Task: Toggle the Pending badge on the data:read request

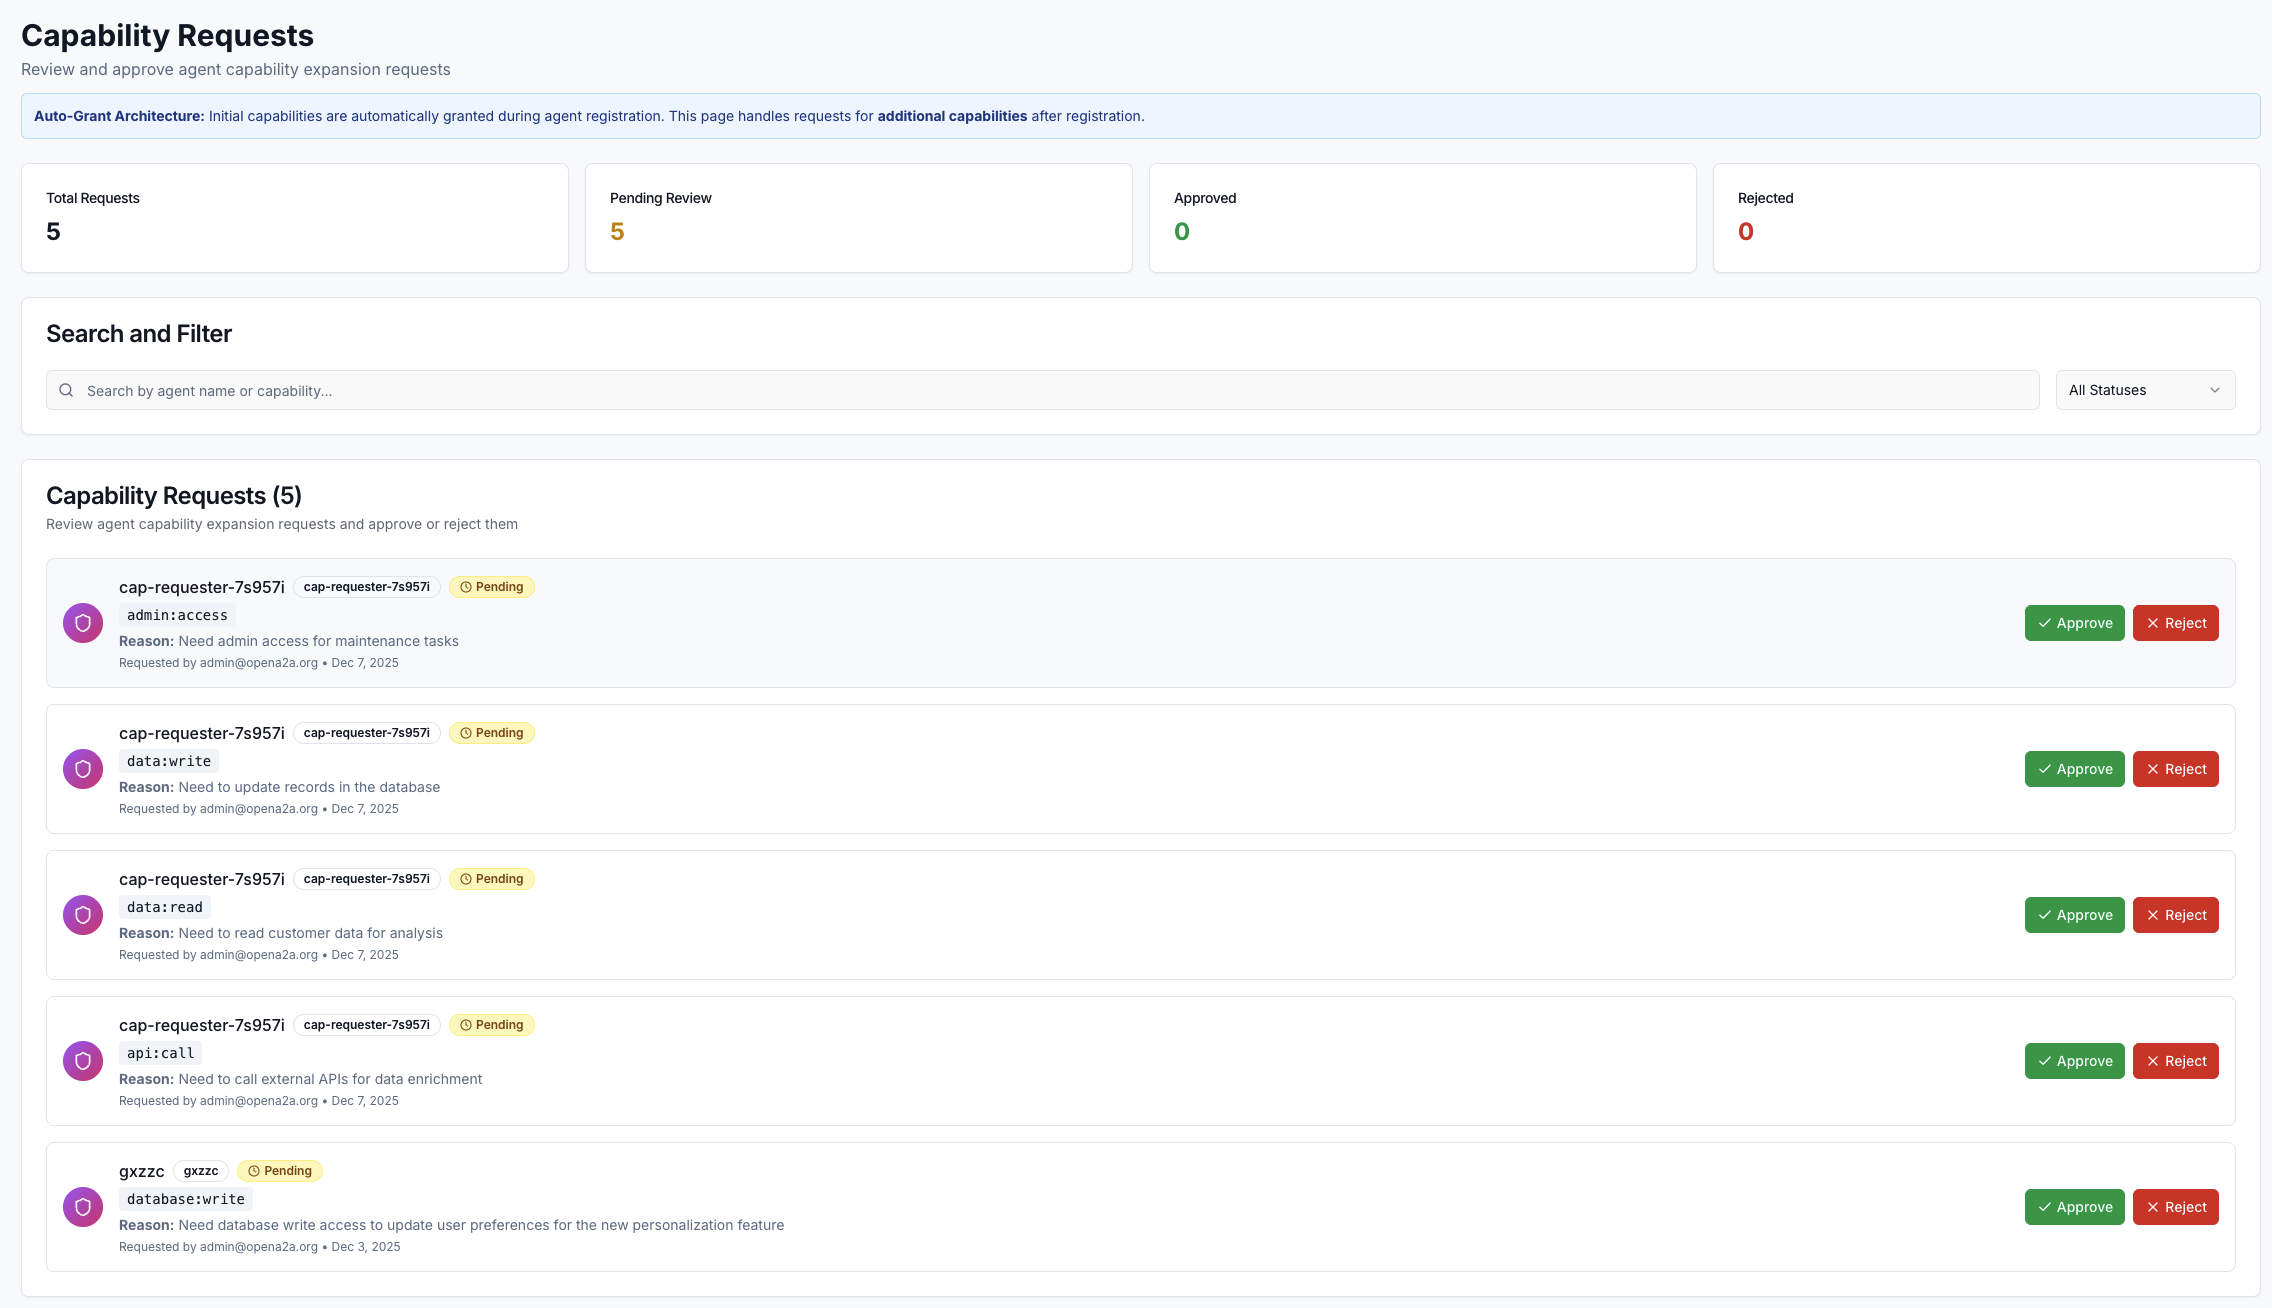Action: coord(492,878)
